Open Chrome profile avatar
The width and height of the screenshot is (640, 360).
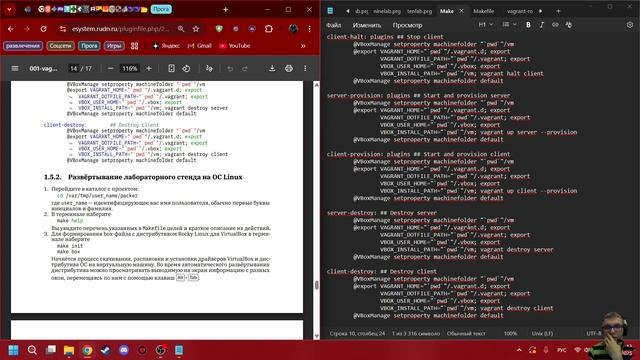click(293, 29)
